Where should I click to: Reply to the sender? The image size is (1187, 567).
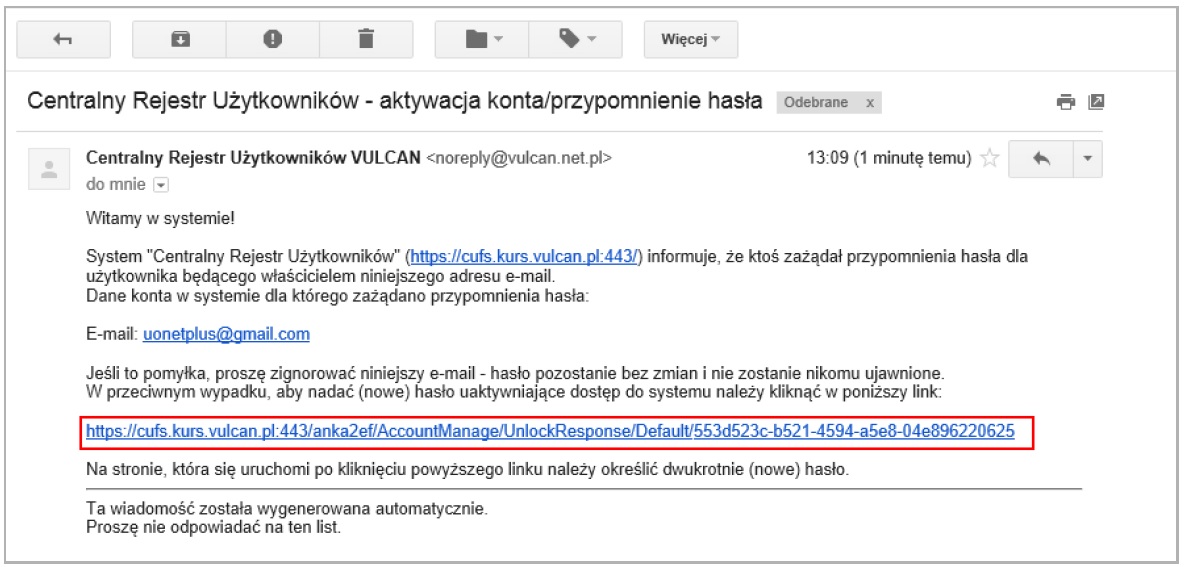(x=1041, y=160)
